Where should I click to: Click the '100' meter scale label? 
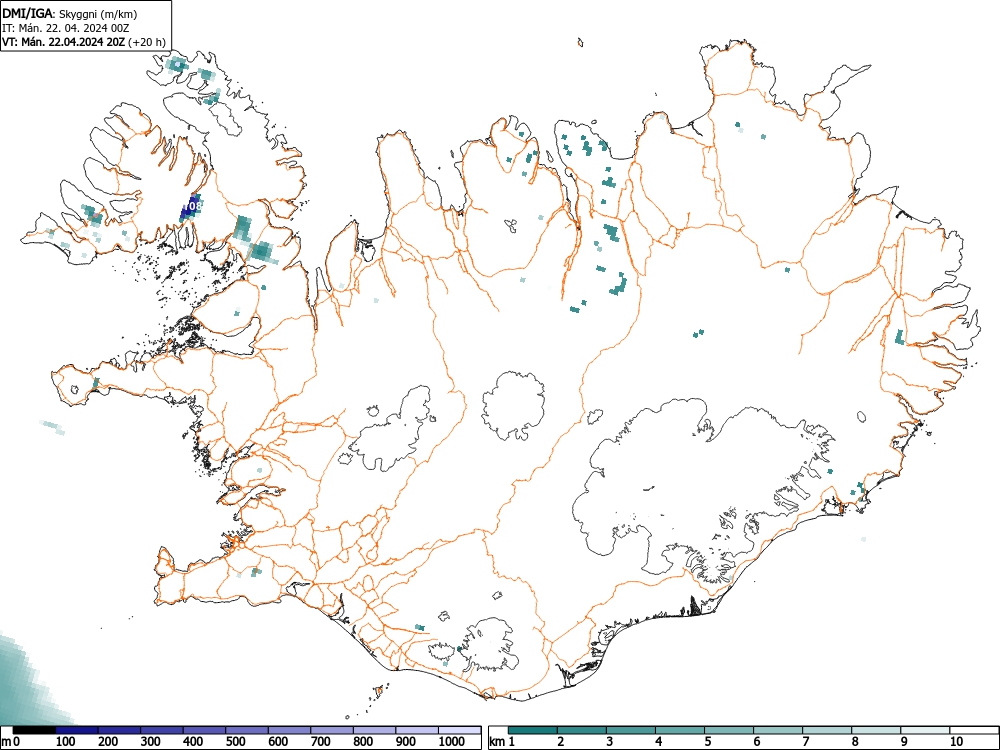coord(66,741)
